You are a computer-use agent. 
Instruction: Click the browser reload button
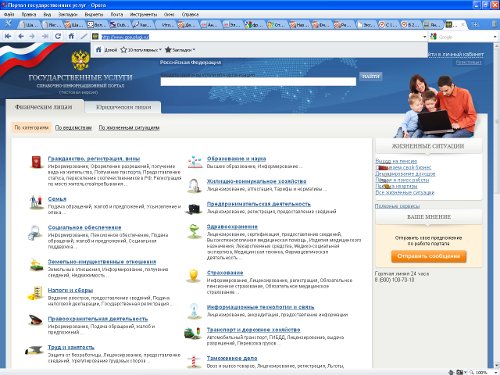pyautogui.click(x=58, y=36)
